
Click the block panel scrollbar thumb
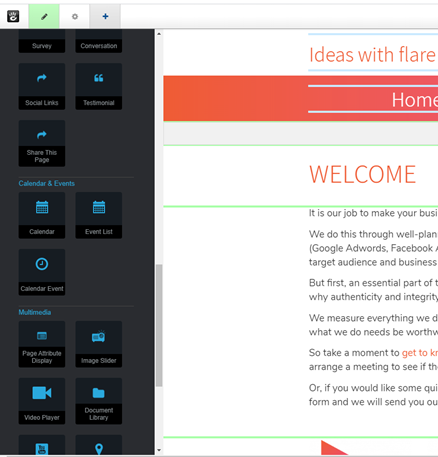point(159,326)
